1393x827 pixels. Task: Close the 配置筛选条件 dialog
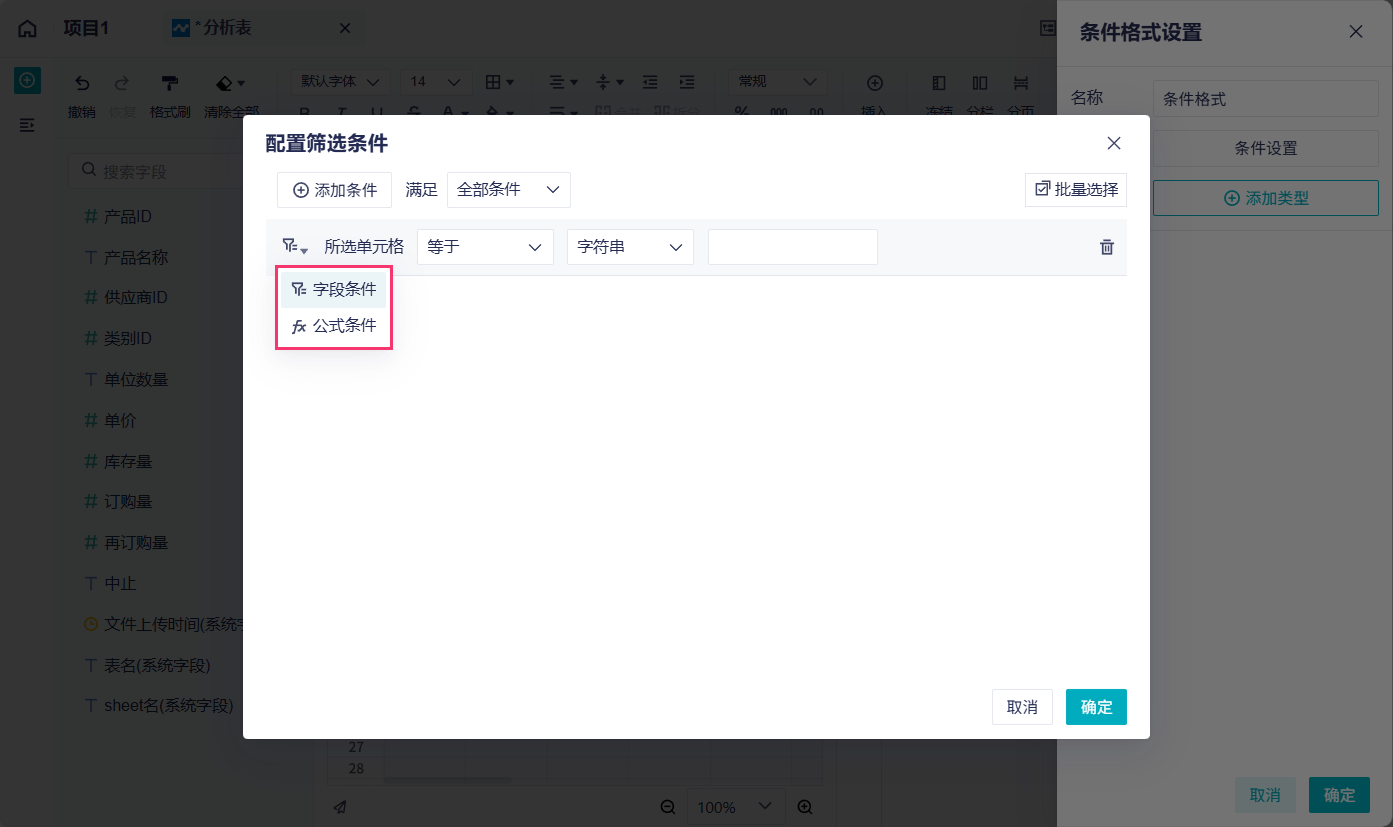1114,143
